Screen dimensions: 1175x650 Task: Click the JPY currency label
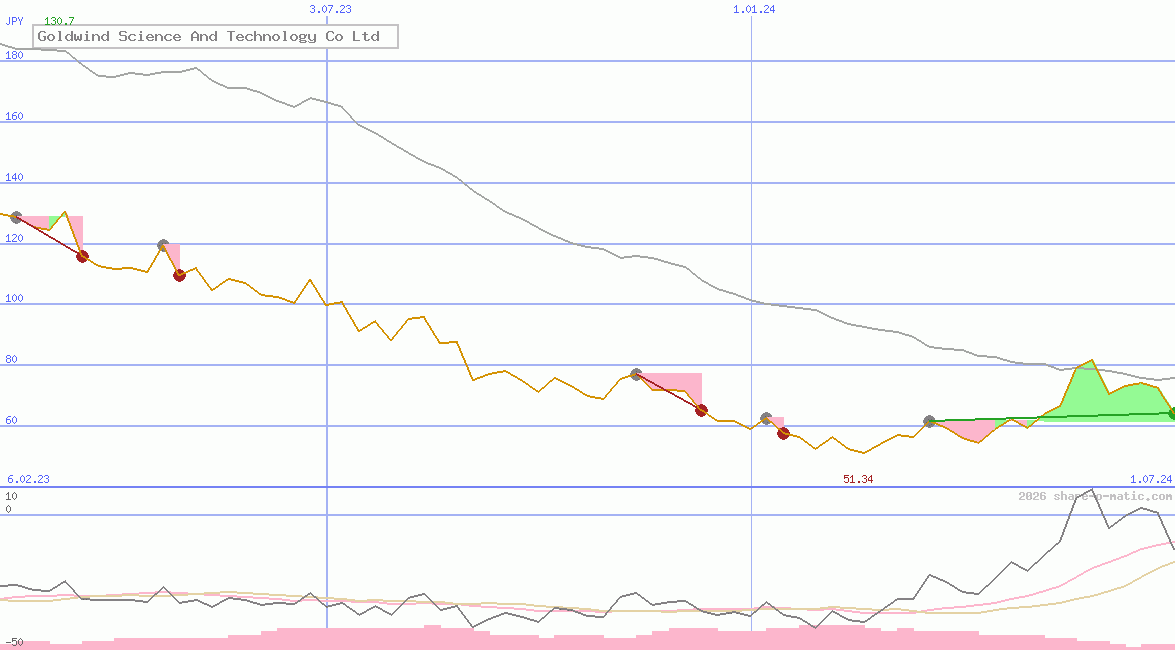(15, 21)
